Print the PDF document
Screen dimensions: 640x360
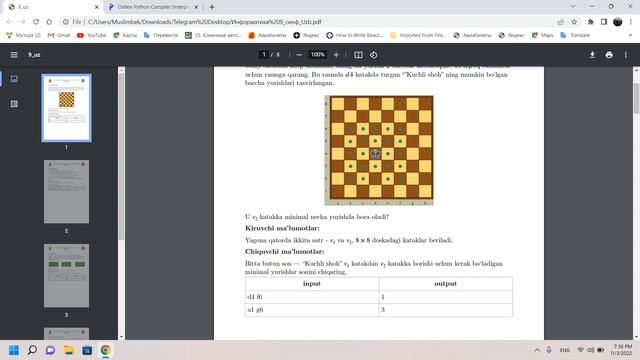(609, 55)
